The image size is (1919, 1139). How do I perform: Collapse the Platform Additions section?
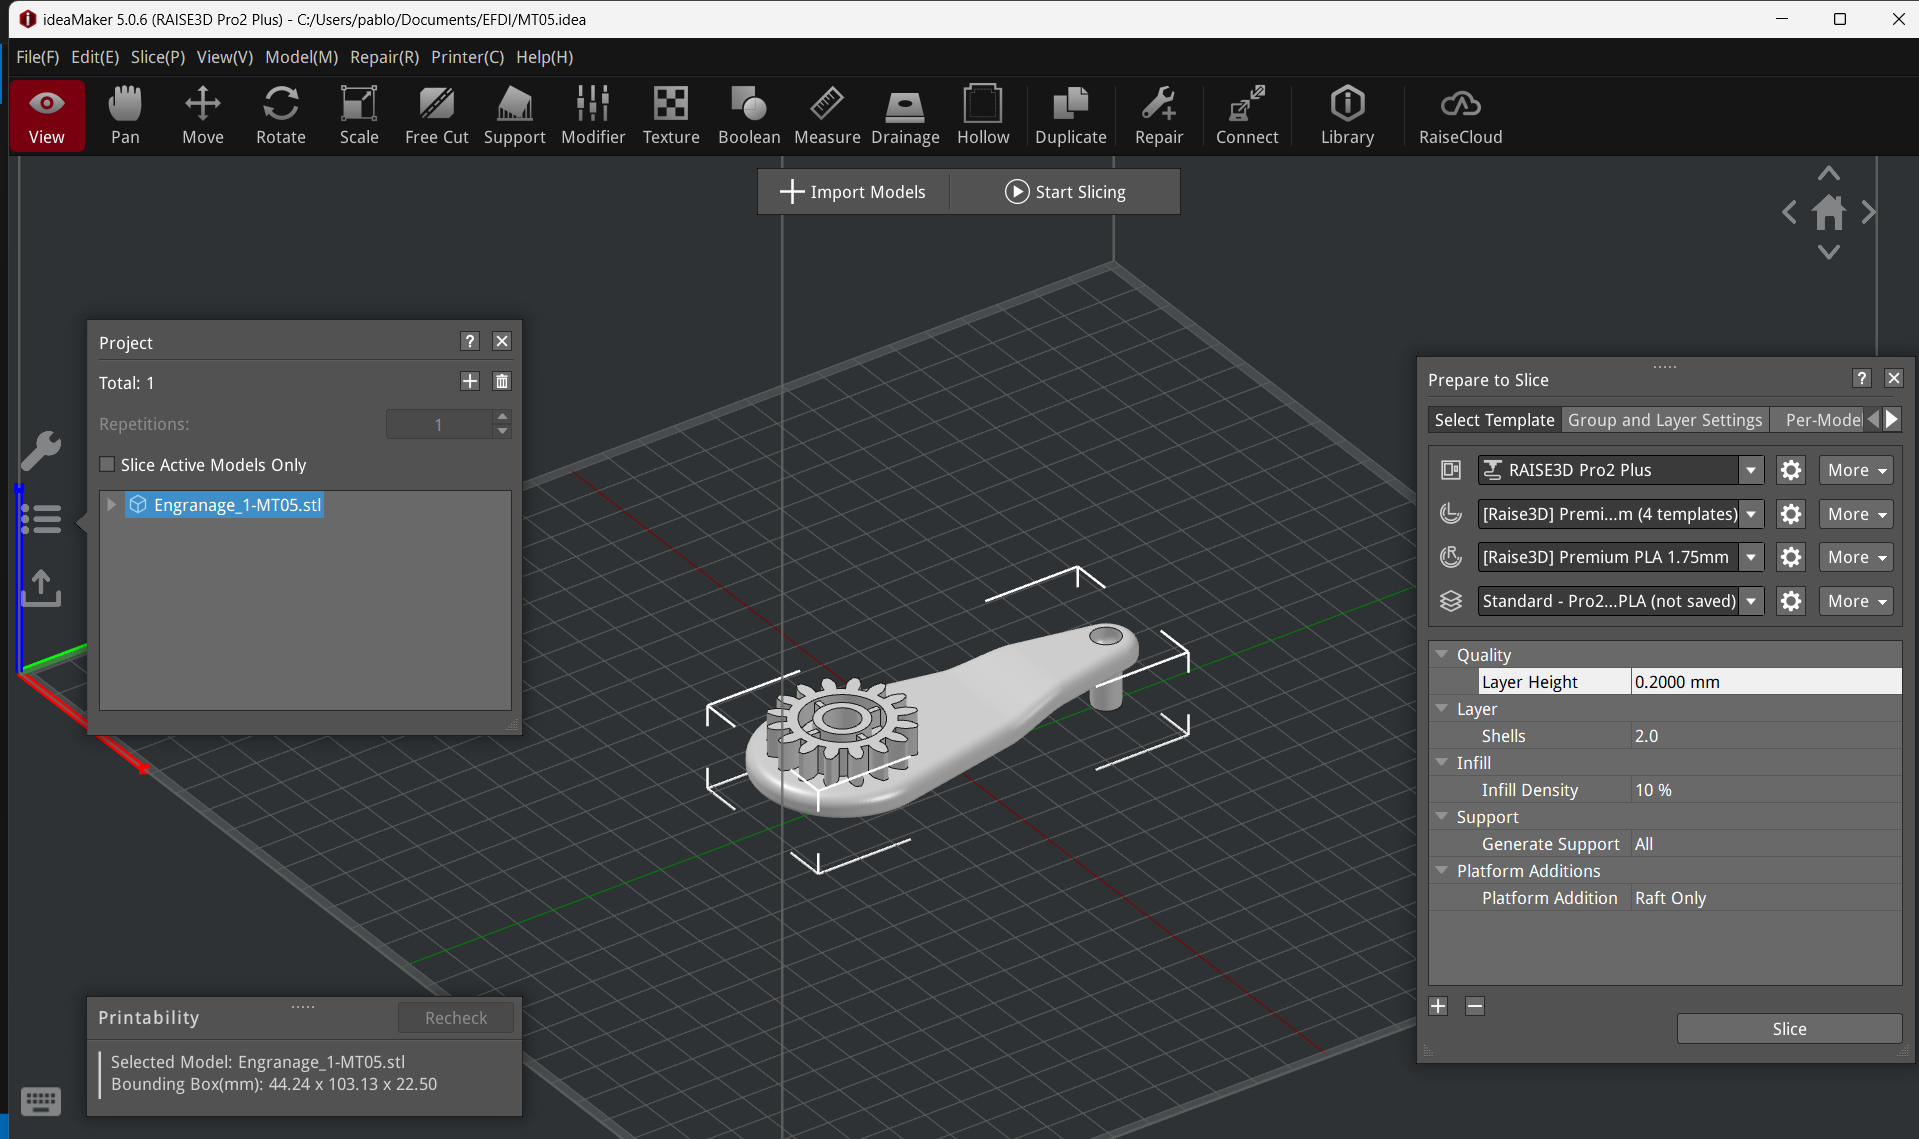(1442, 870)
